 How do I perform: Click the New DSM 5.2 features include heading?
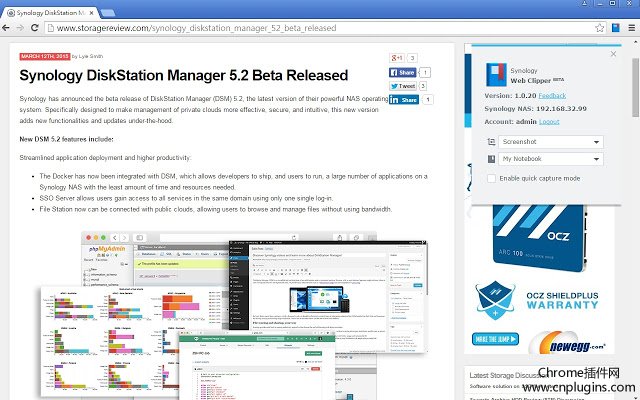[x=67, y=139]
